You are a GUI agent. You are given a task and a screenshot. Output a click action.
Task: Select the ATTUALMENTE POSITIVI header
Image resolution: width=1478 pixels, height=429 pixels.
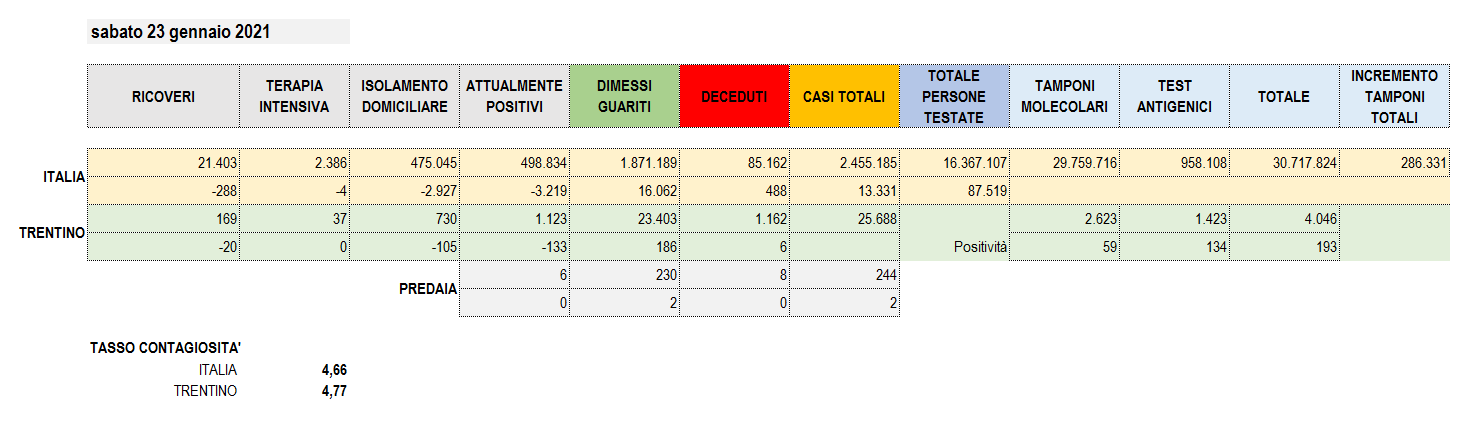514,97
